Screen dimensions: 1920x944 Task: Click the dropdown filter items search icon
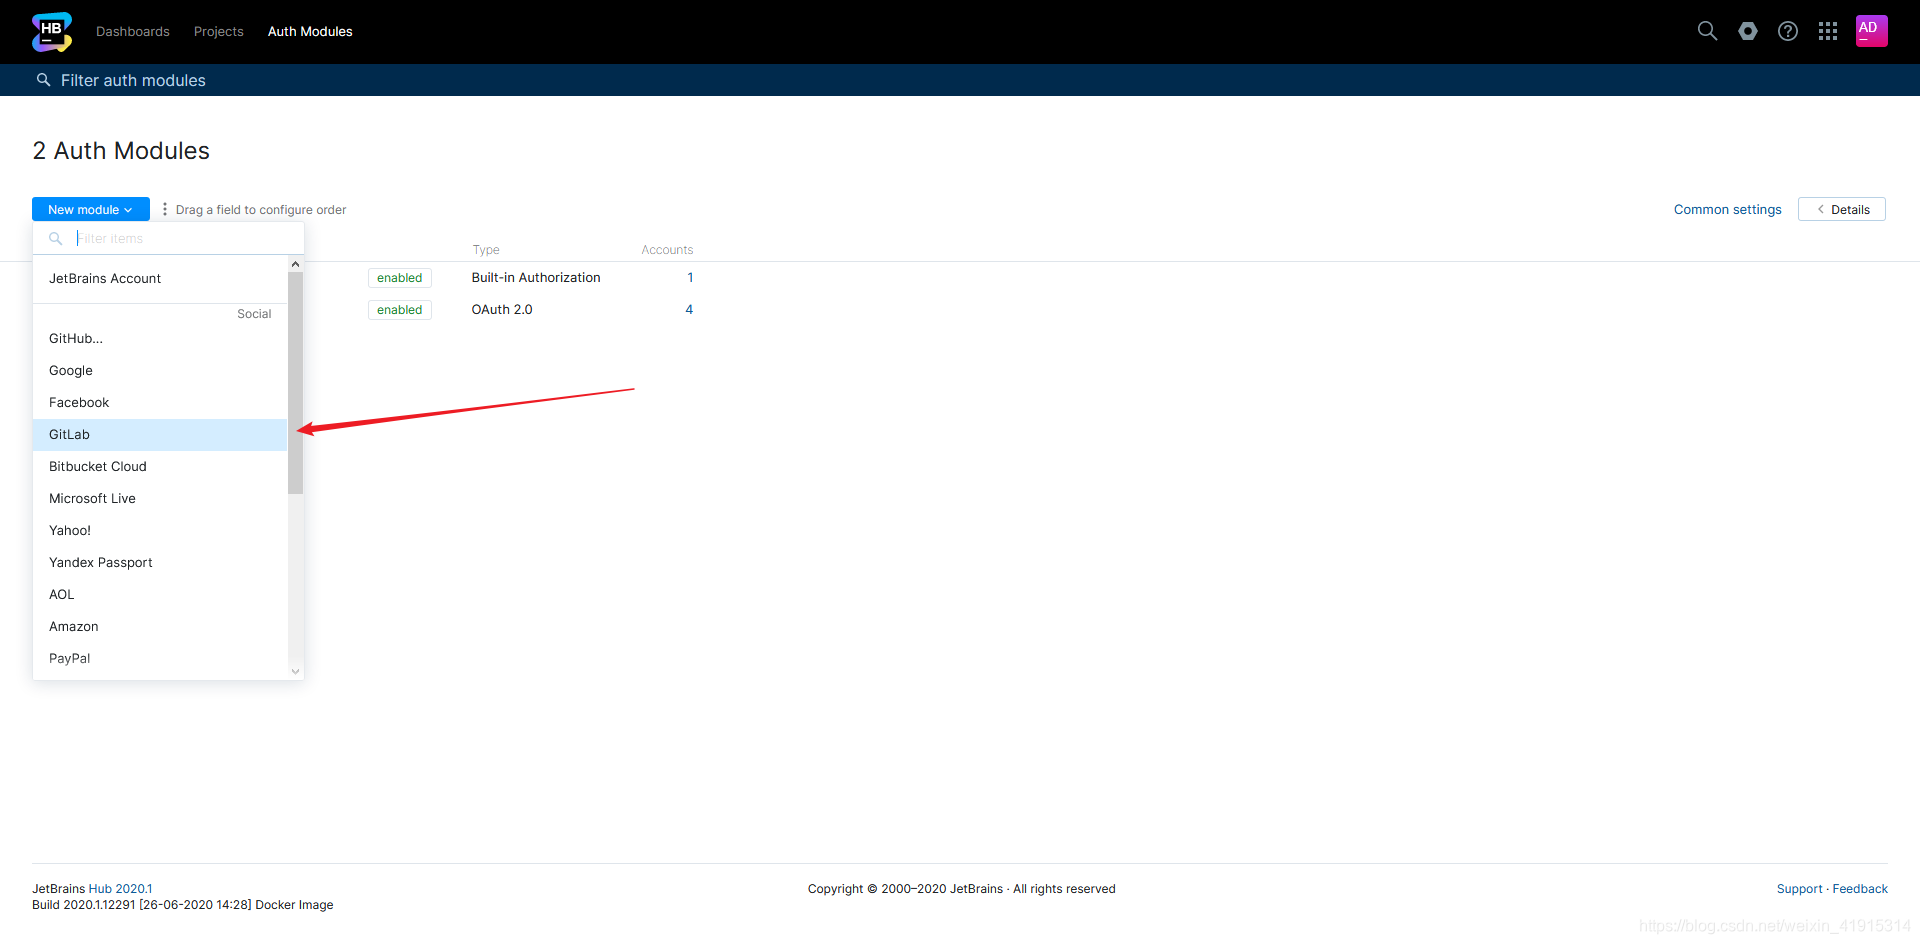tap(56, 238)
